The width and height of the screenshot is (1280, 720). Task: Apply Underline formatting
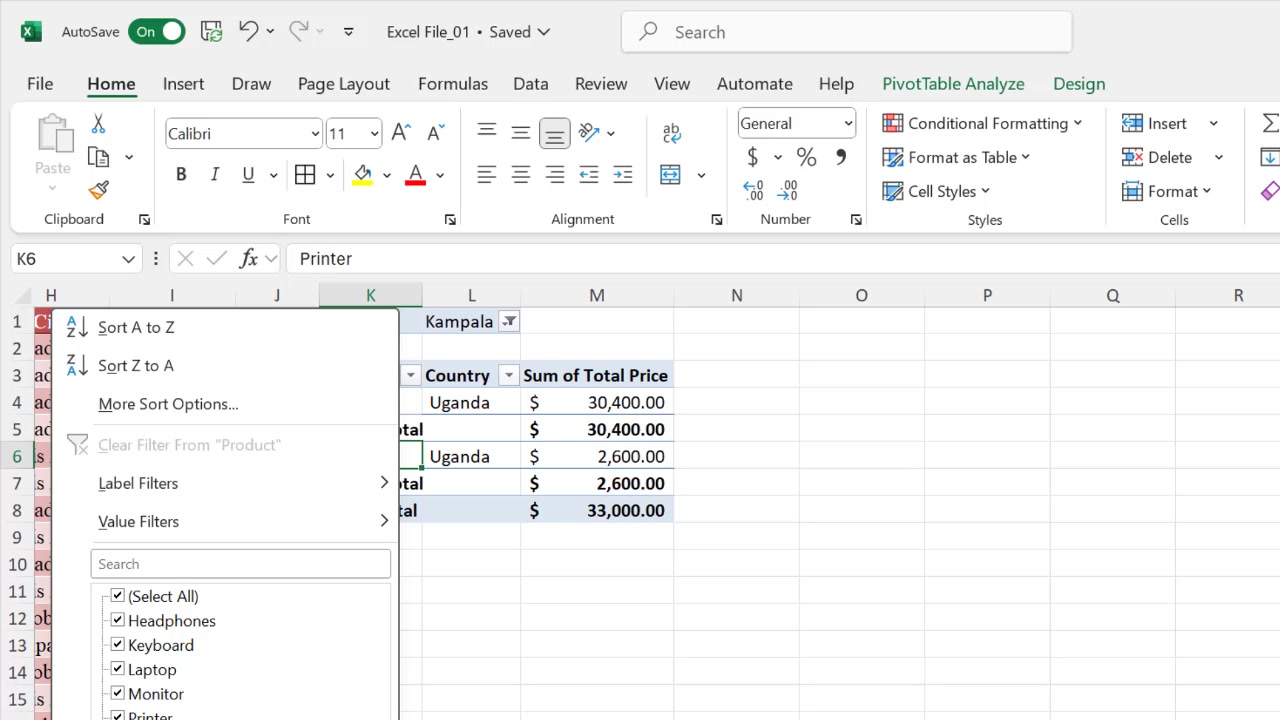pyautogui.click(x=248, y=175)
